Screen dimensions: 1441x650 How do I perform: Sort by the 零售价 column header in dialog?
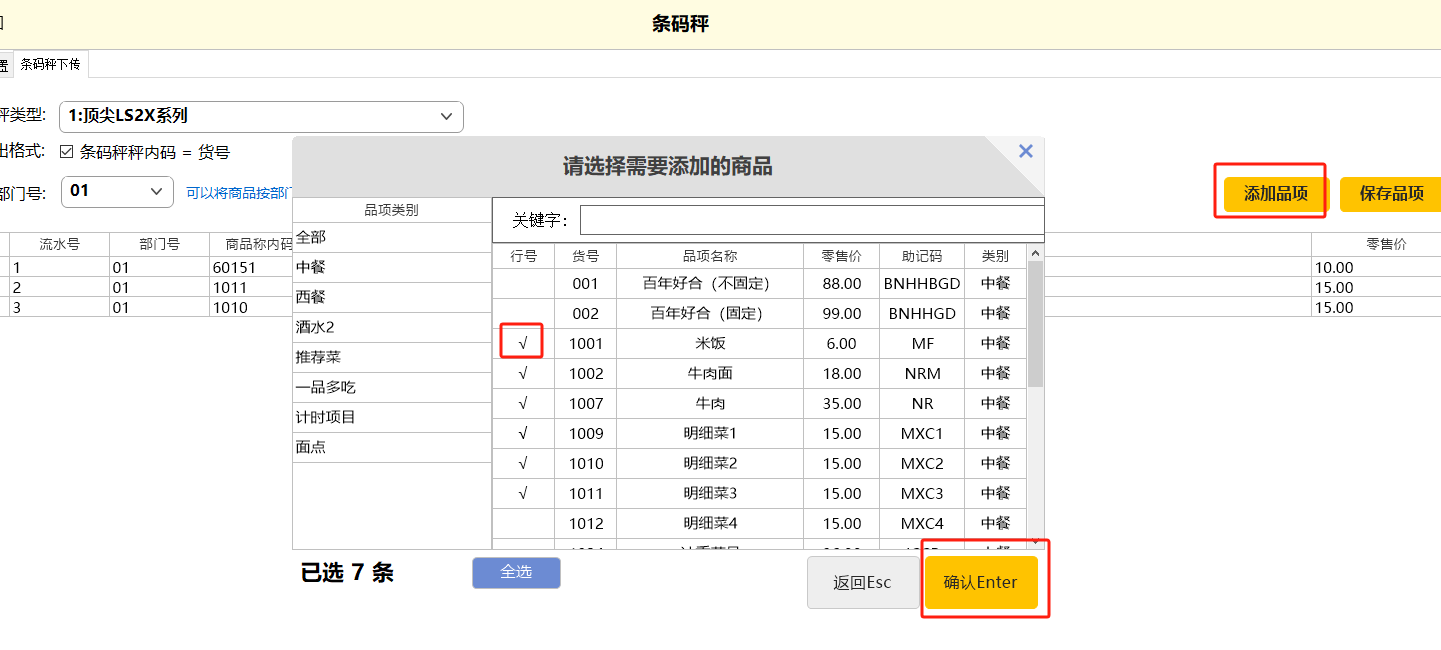tap(841, 256)
